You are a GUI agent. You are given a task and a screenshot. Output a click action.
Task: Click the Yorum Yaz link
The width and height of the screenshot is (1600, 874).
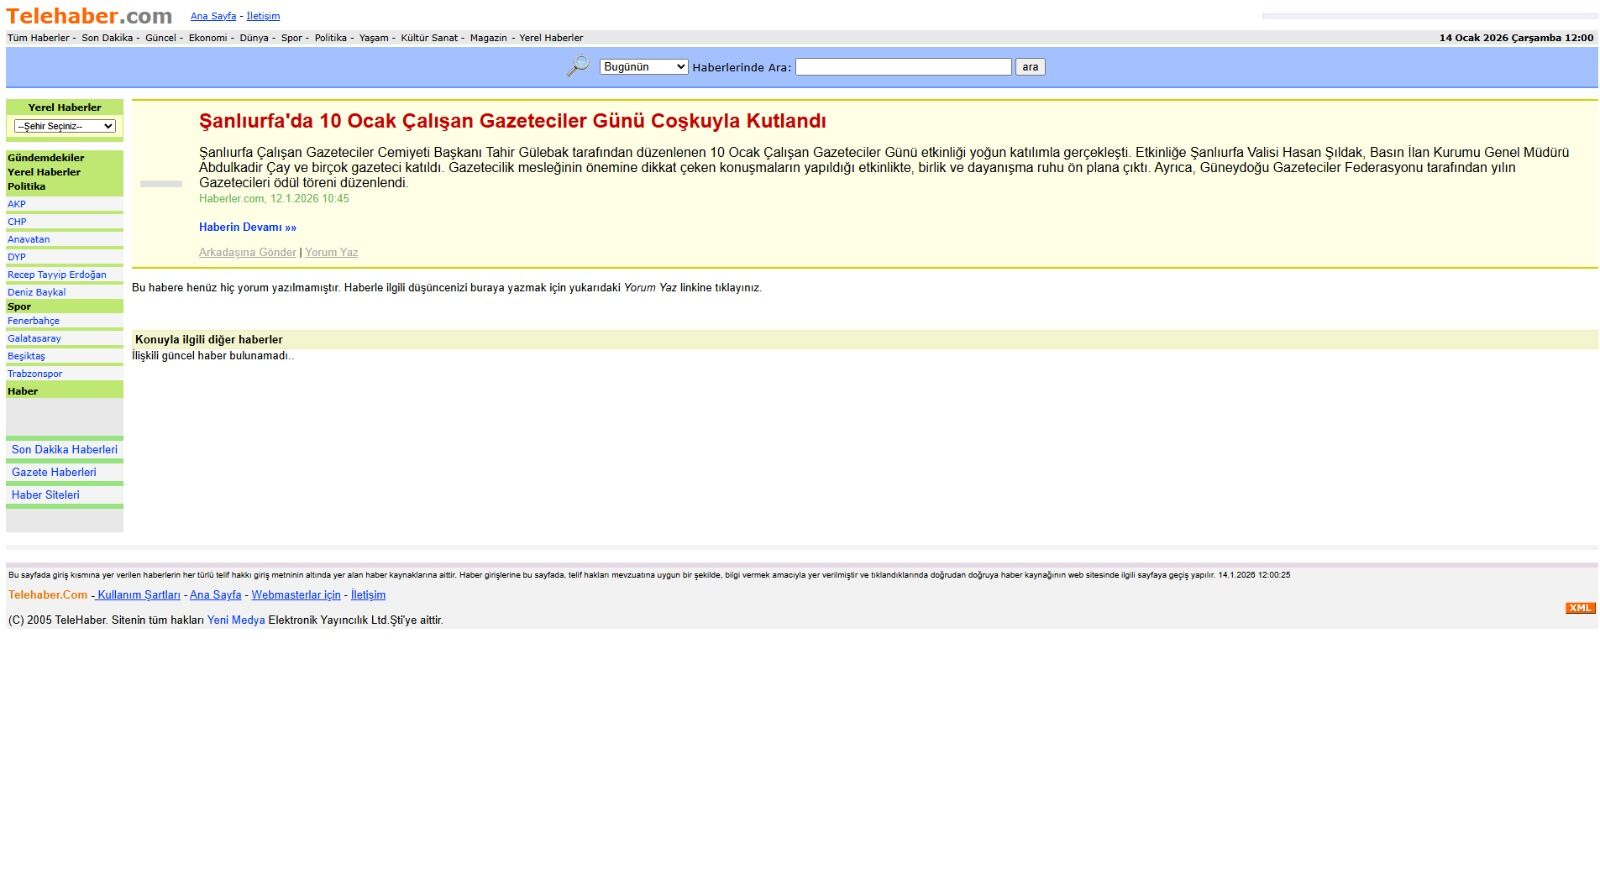pyautogui.click(x=331, y=252)
